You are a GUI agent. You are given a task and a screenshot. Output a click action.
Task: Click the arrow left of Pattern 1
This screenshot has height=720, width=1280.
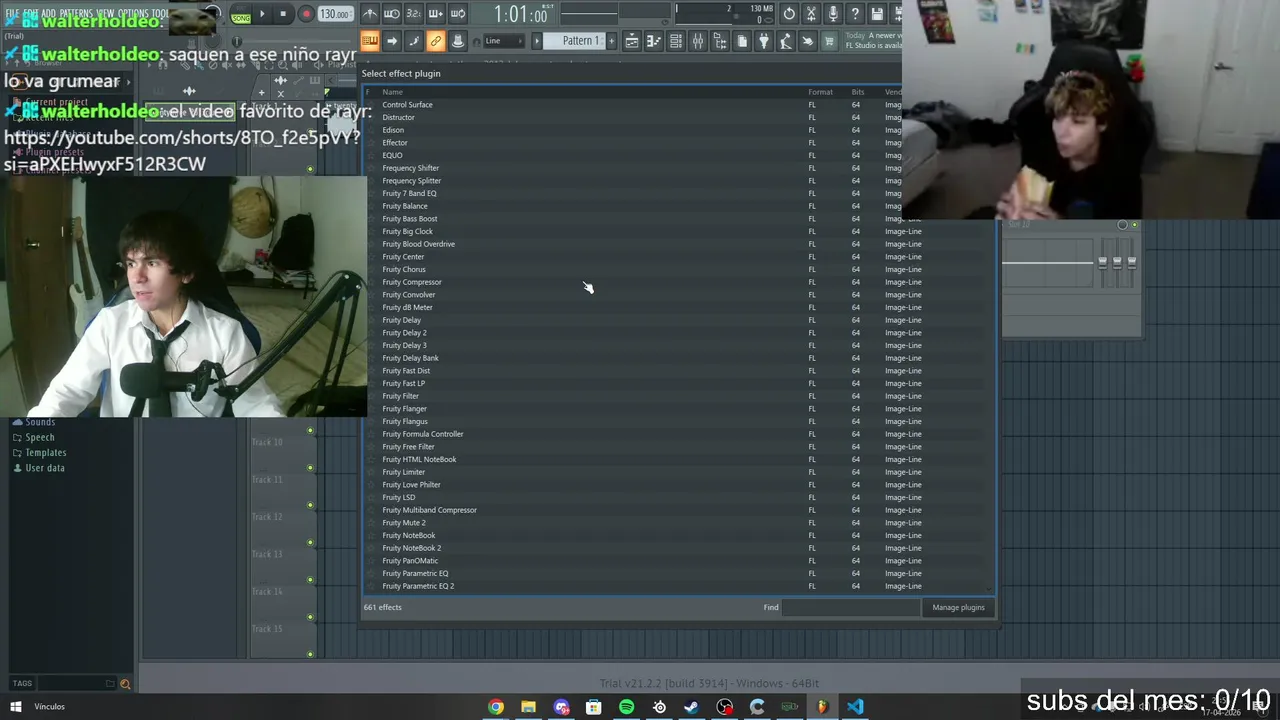pos(537,41)
